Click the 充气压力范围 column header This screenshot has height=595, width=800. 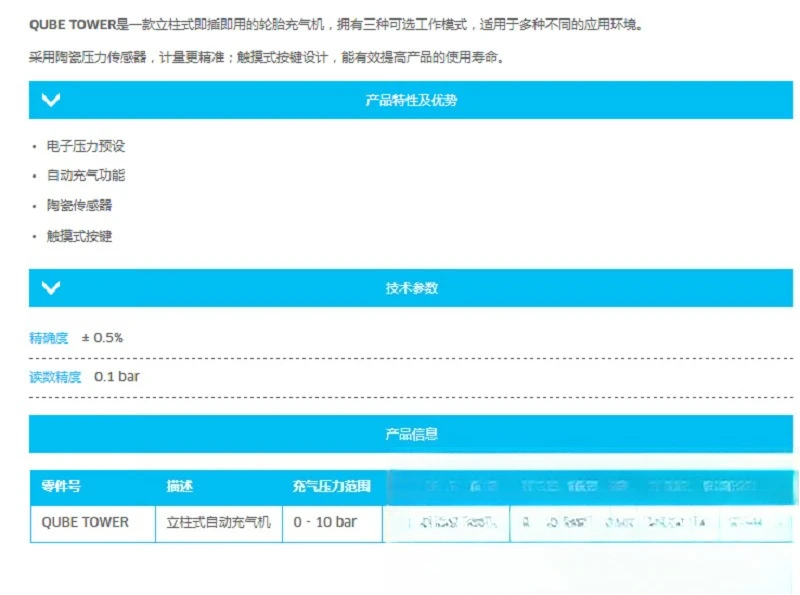point(332,486)
